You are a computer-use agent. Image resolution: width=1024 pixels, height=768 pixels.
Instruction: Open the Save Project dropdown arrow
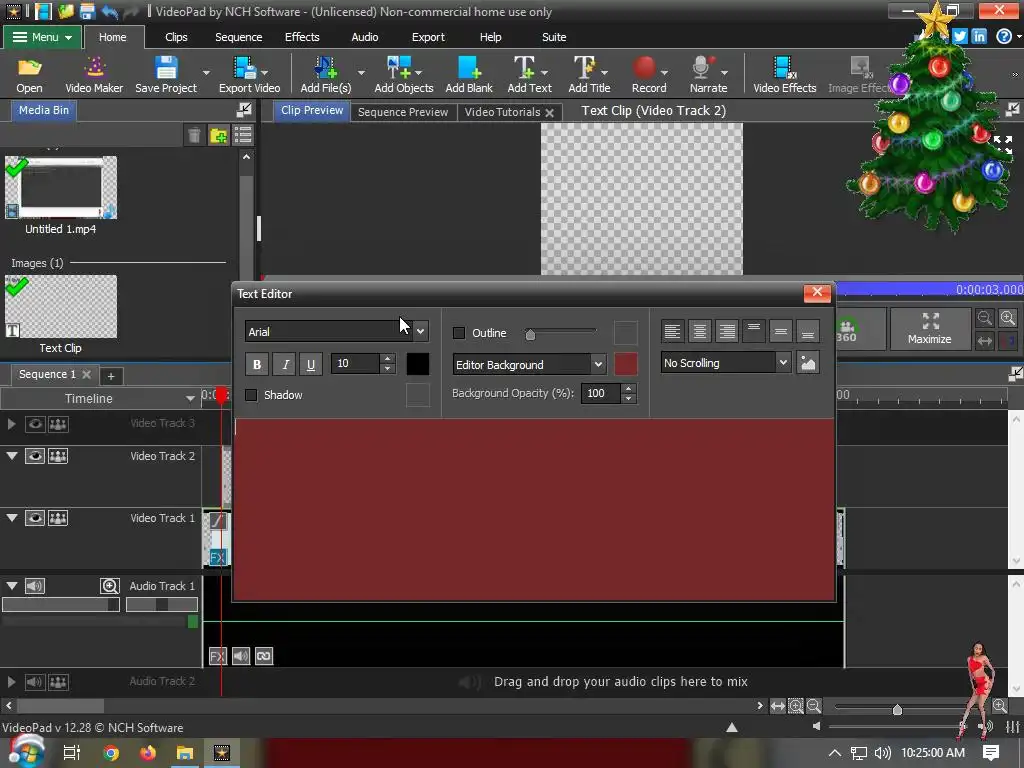point(206,72)
